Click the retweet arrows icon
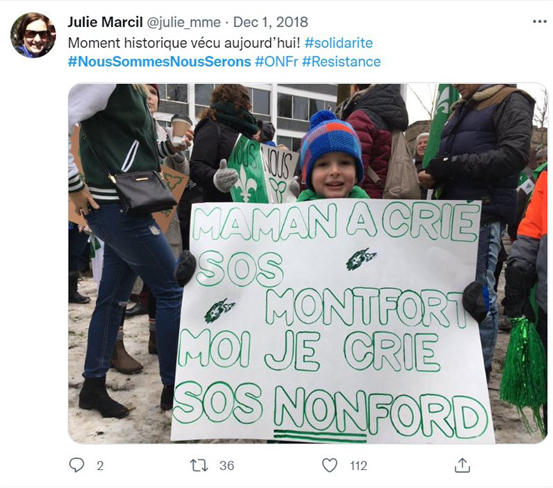 [199, 465]
